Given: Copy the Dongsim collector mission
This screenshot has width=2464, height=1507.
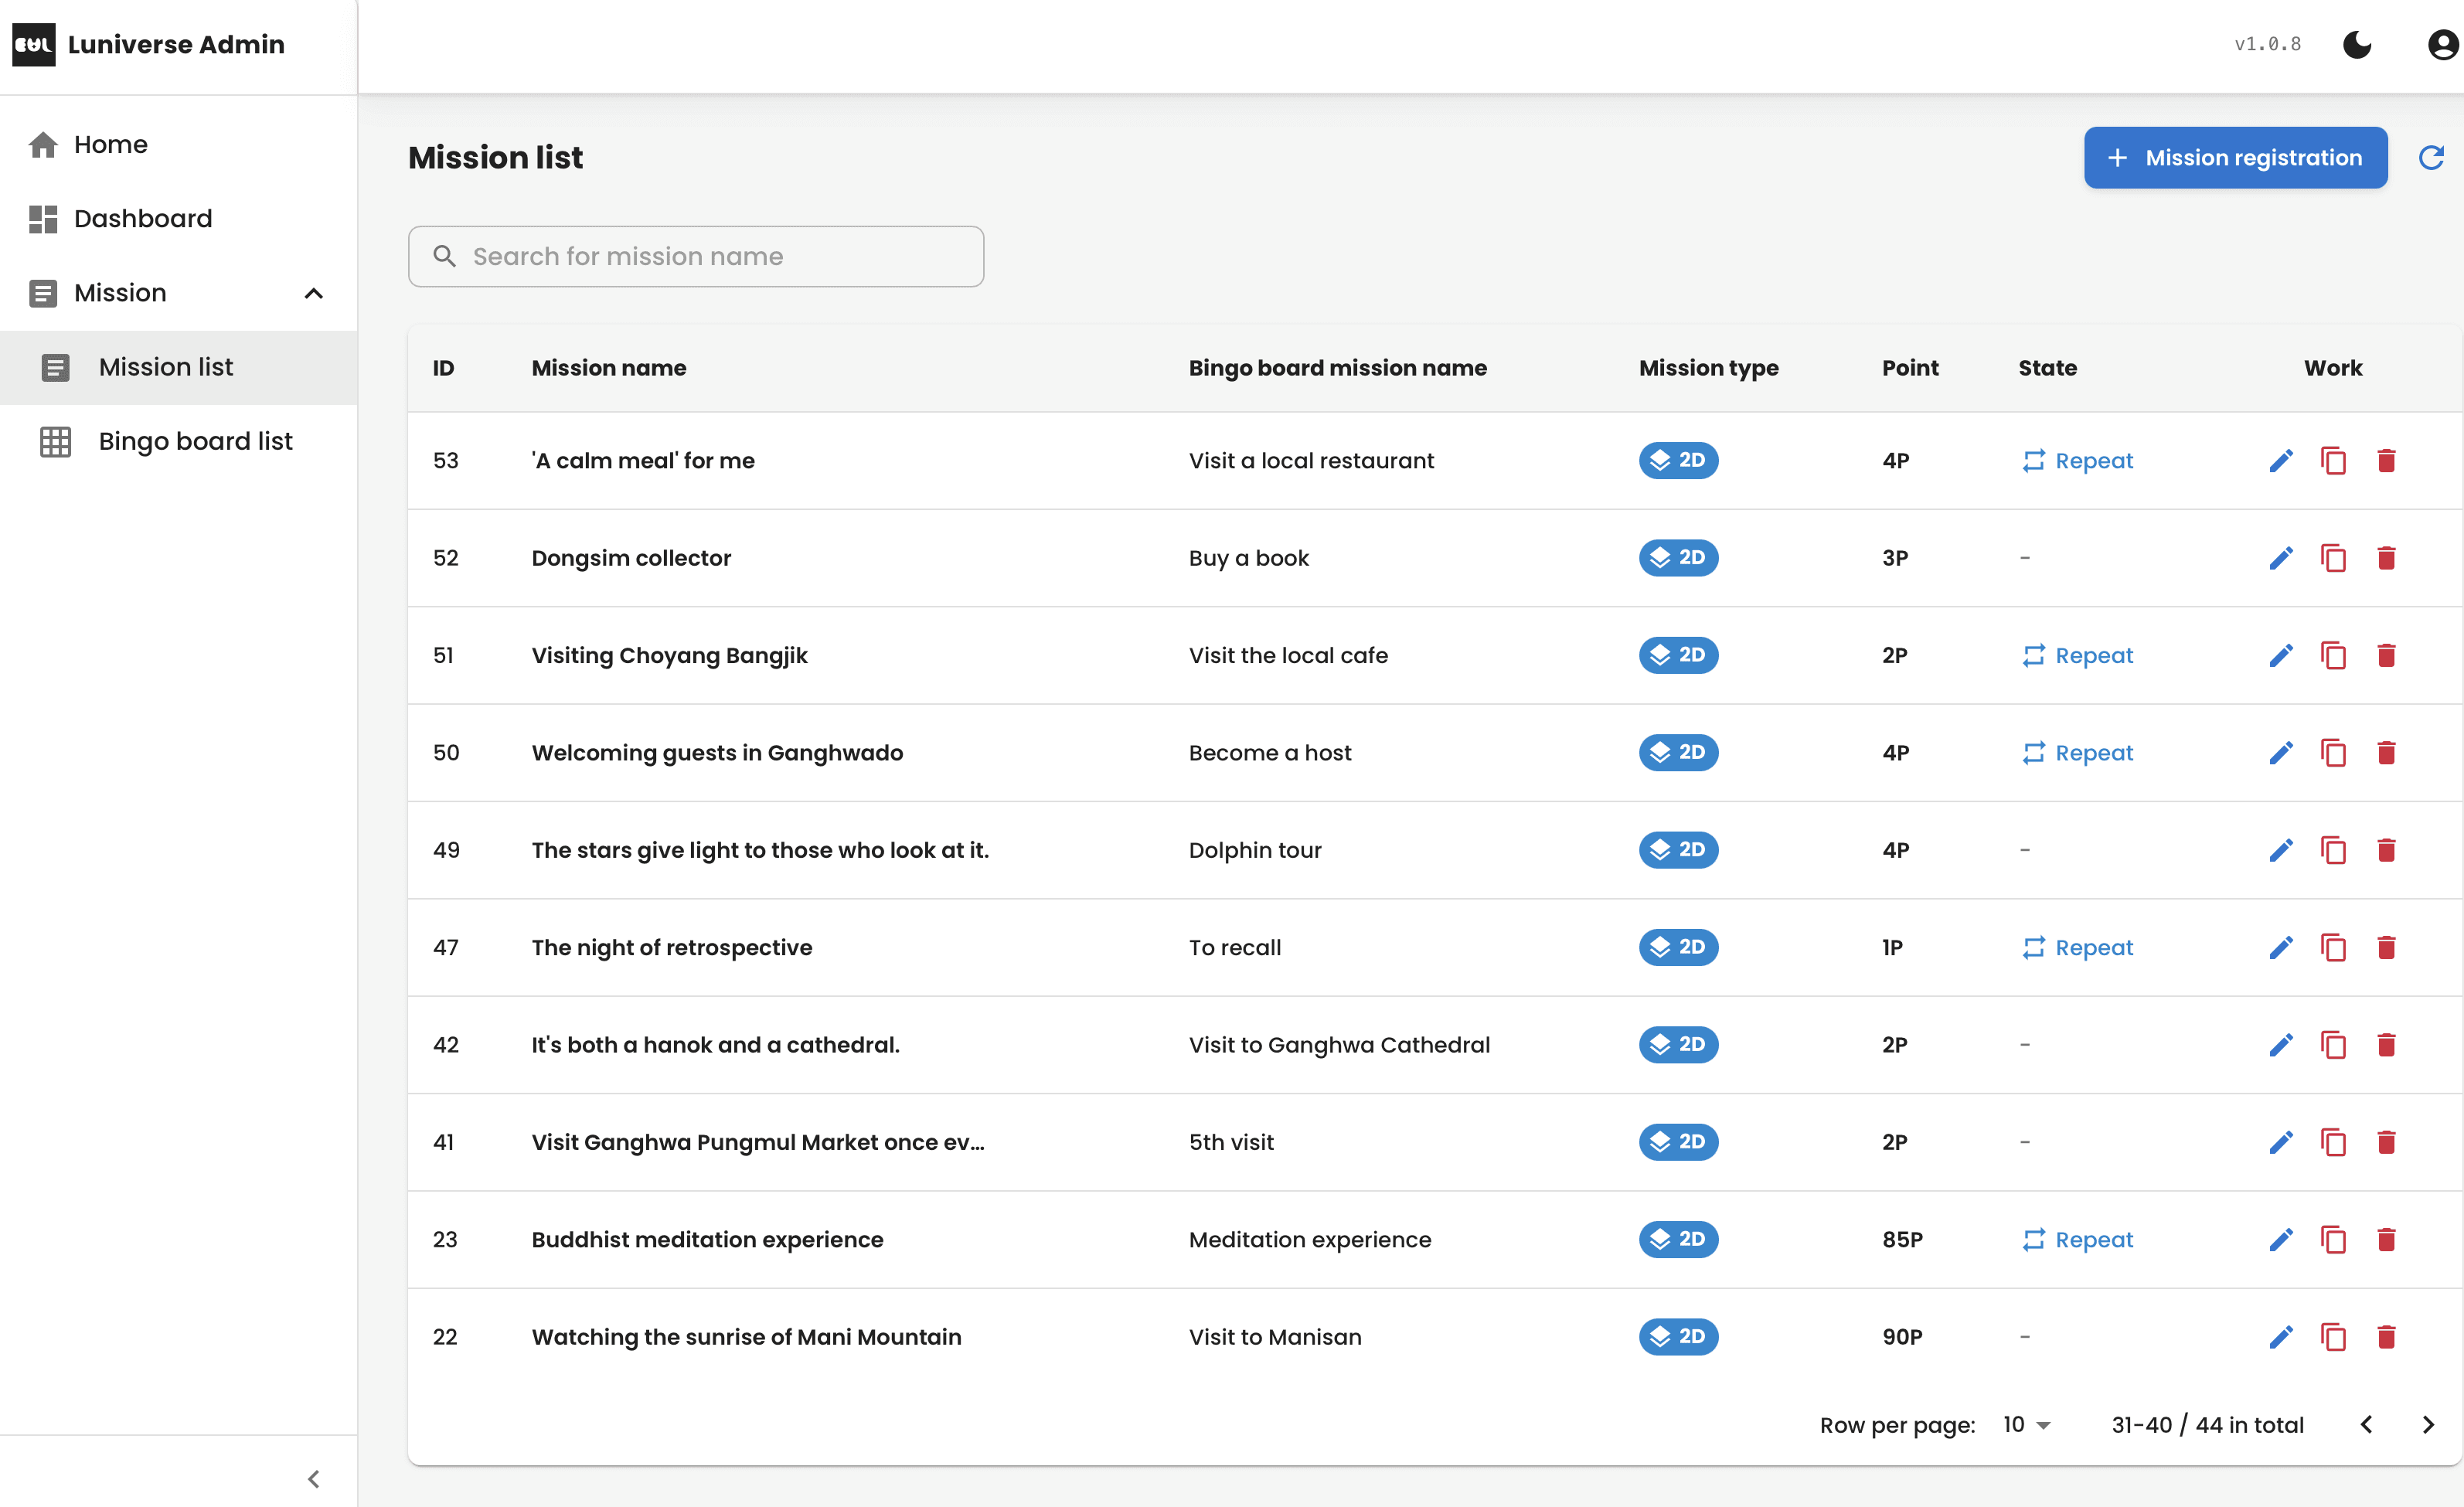Looking at the screenshot, I should [2333, 558].
